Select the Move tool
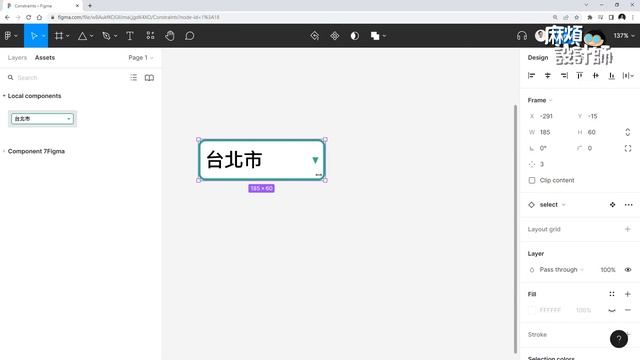Viewport: 640px width, 360px height. tap(34, 36)
